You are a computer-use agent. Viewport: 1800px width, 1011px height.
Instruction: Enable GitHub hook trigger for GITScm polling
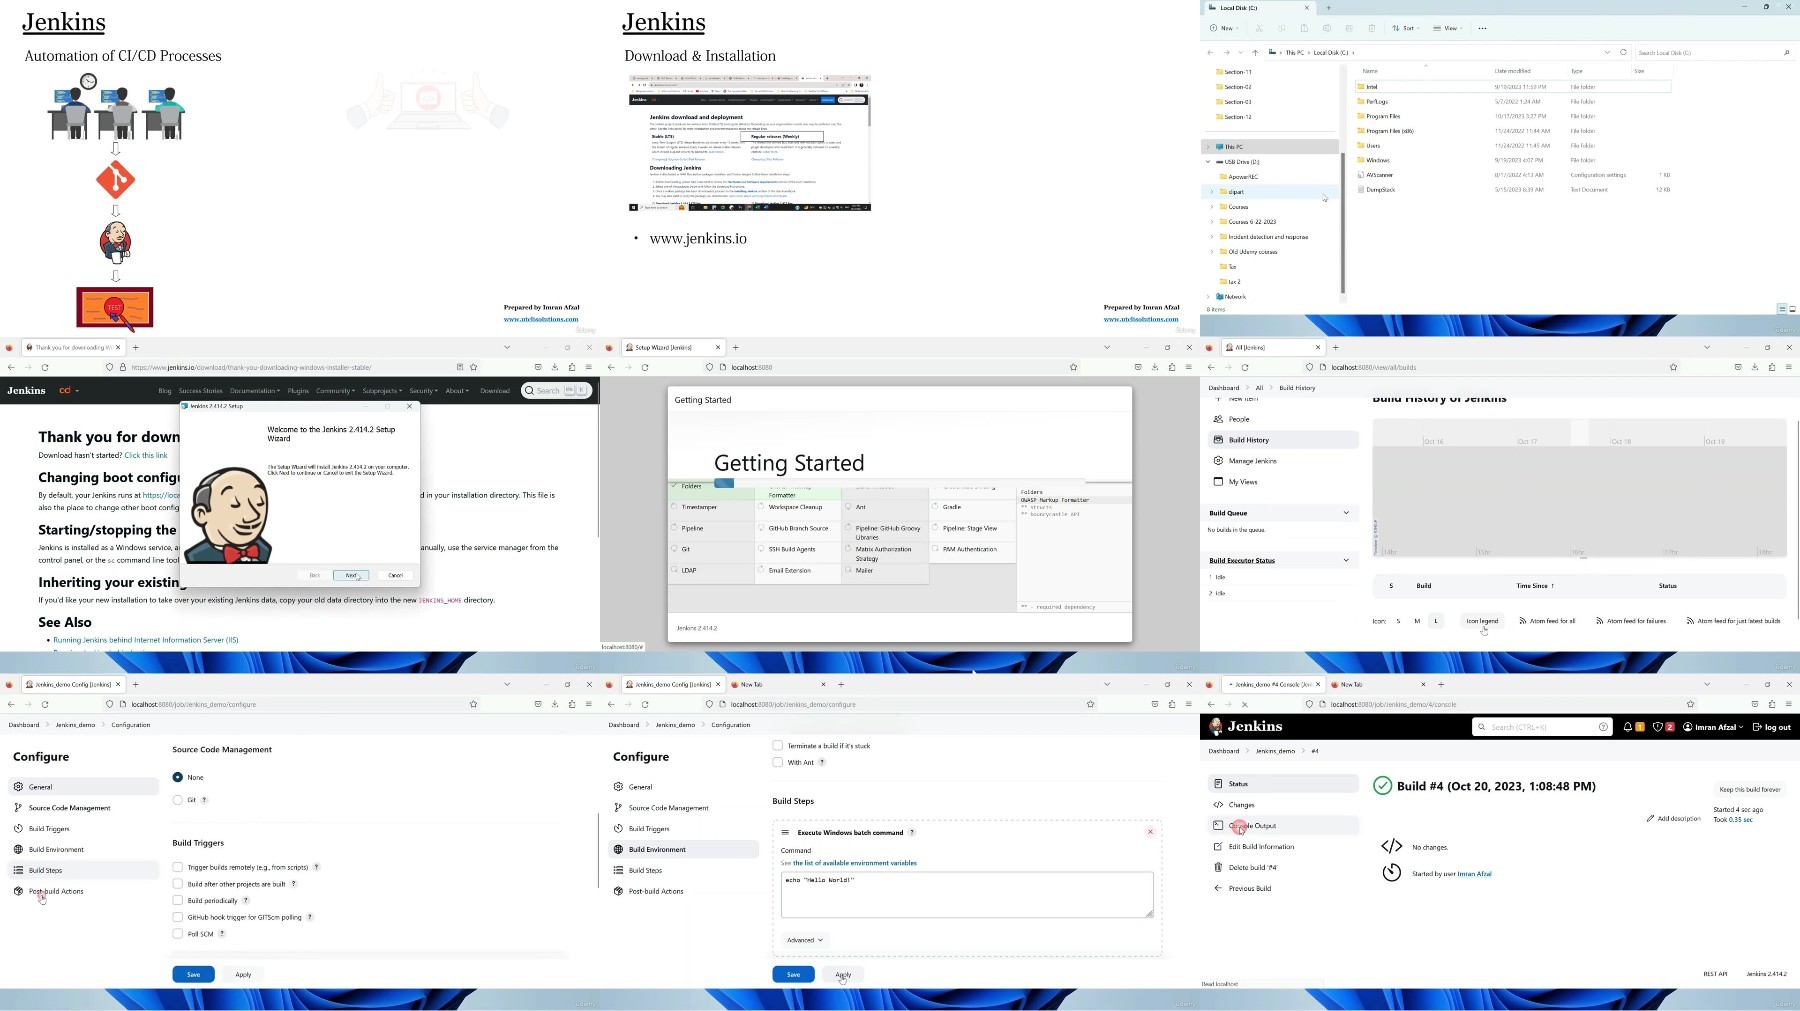tap(178, 917)
